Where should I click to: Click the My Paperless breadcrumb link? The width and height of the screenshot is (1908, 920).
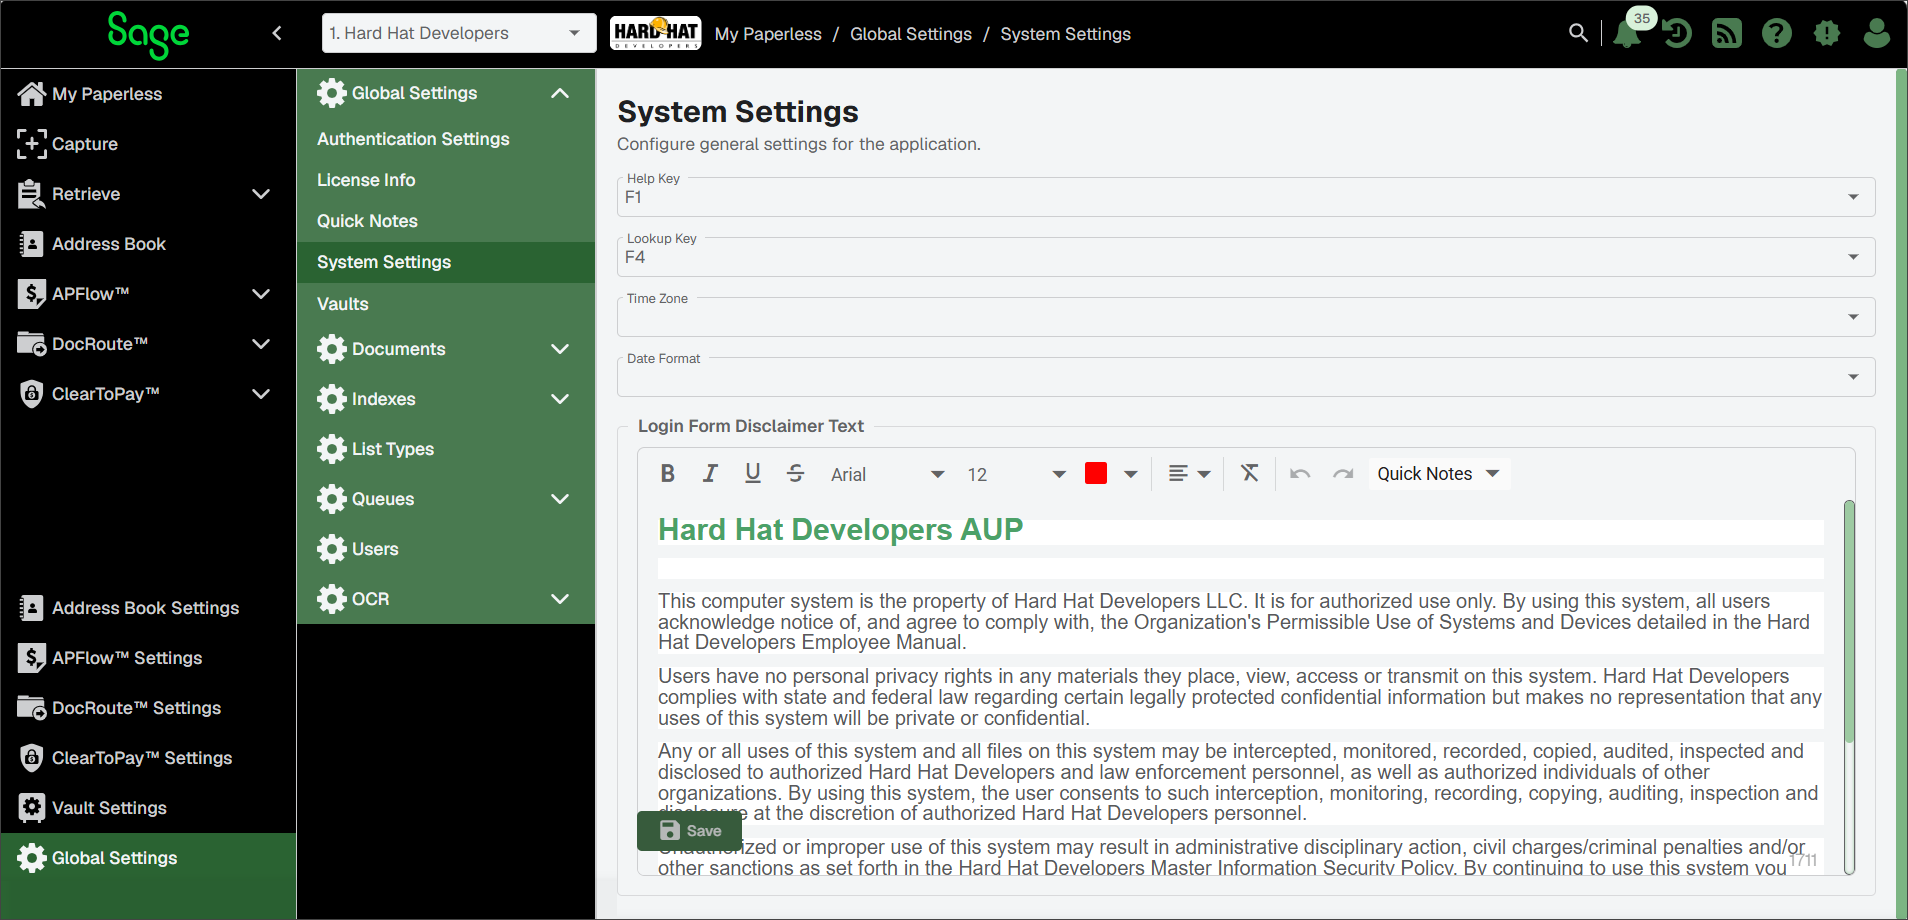coord(768,34)
